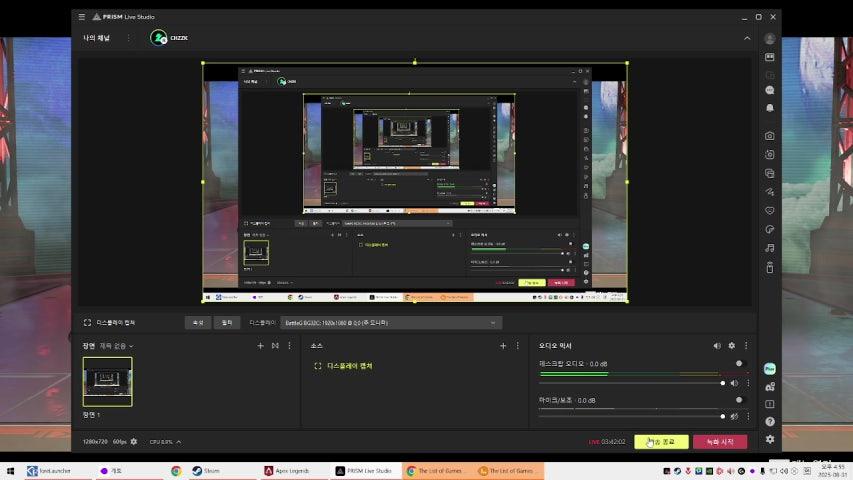Click the 1280x720 resolution text
Viewport: 853px width, 480px height.
[x=95, y=441]
